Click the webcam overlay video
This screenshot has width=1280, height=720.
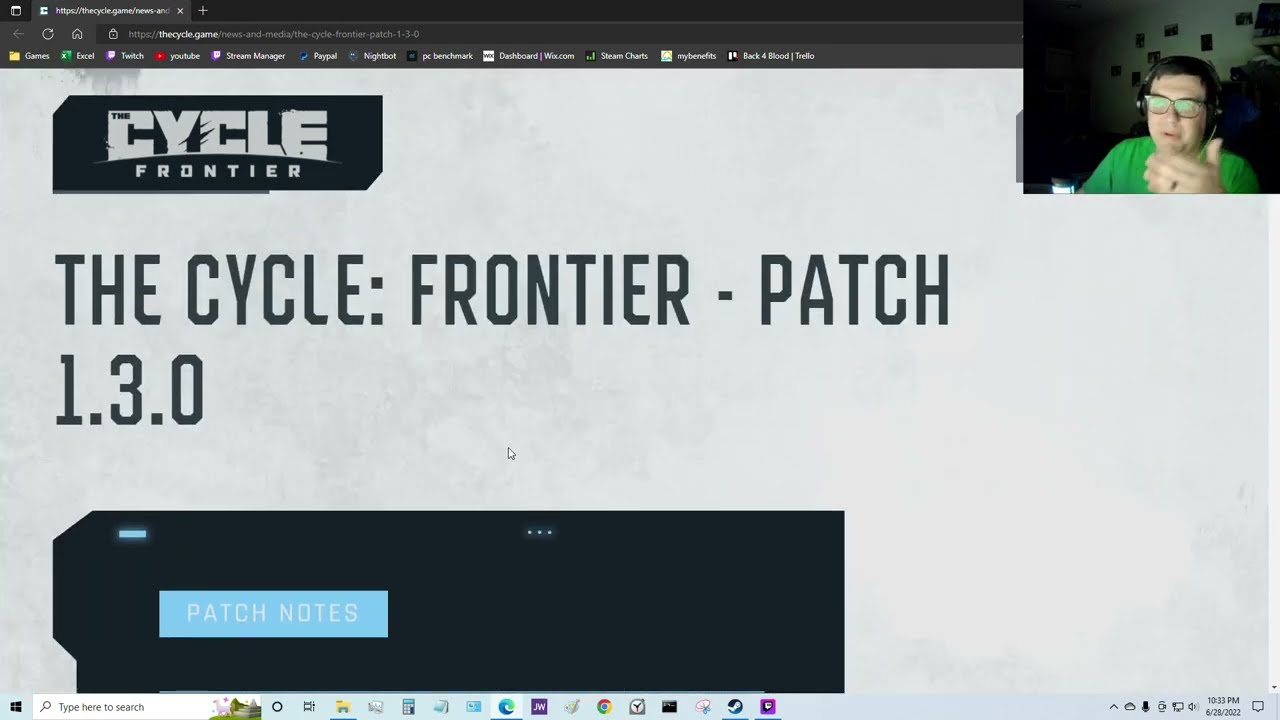pyautogui.click(x=1151, y=97)
